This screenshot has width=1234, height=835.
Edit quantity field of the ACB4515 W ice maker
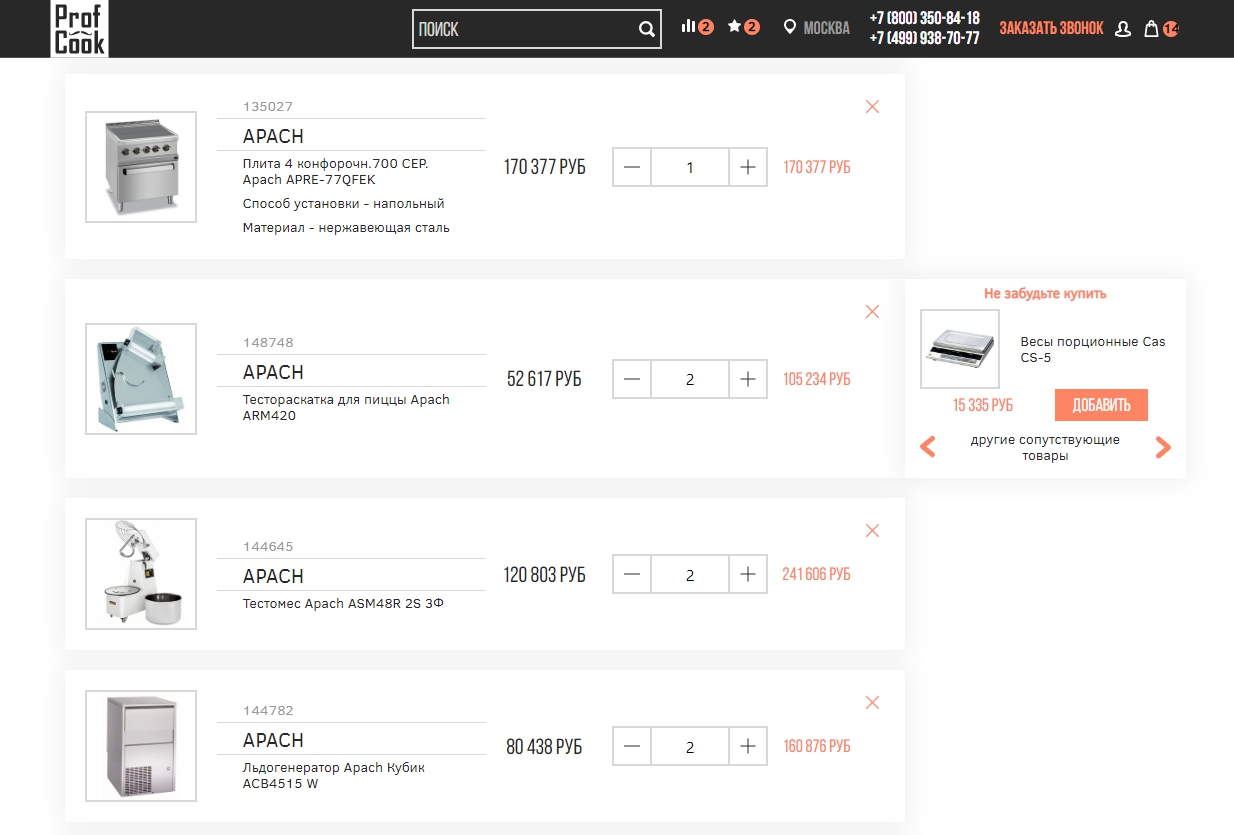click(690, 746)
